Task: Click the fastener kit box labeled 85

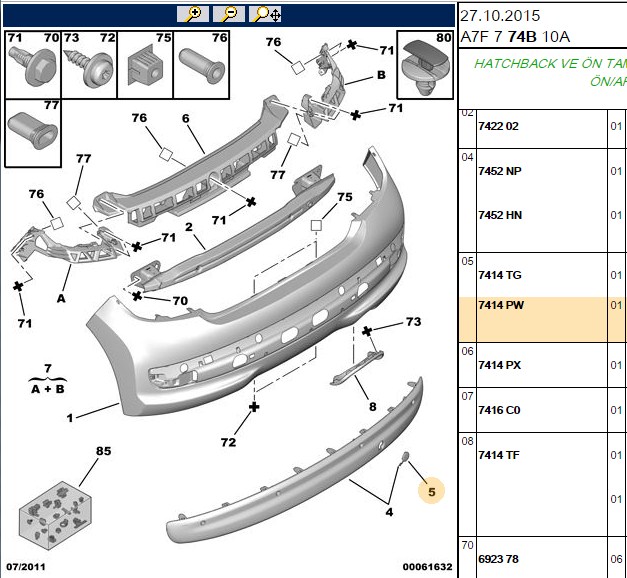Action: coord(55,516)
